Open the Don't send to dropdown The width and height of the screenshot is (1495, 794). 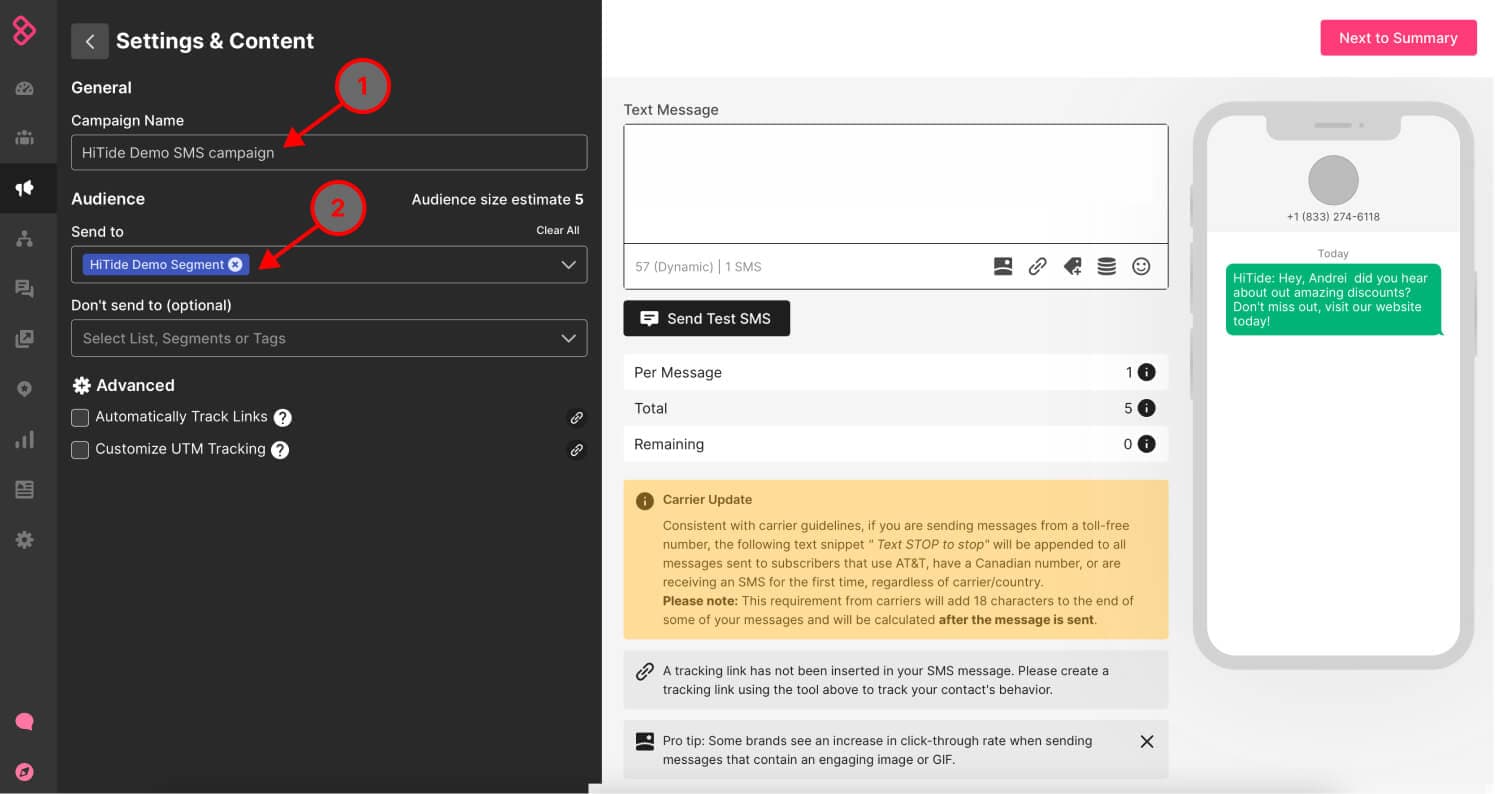coord(568,338)
